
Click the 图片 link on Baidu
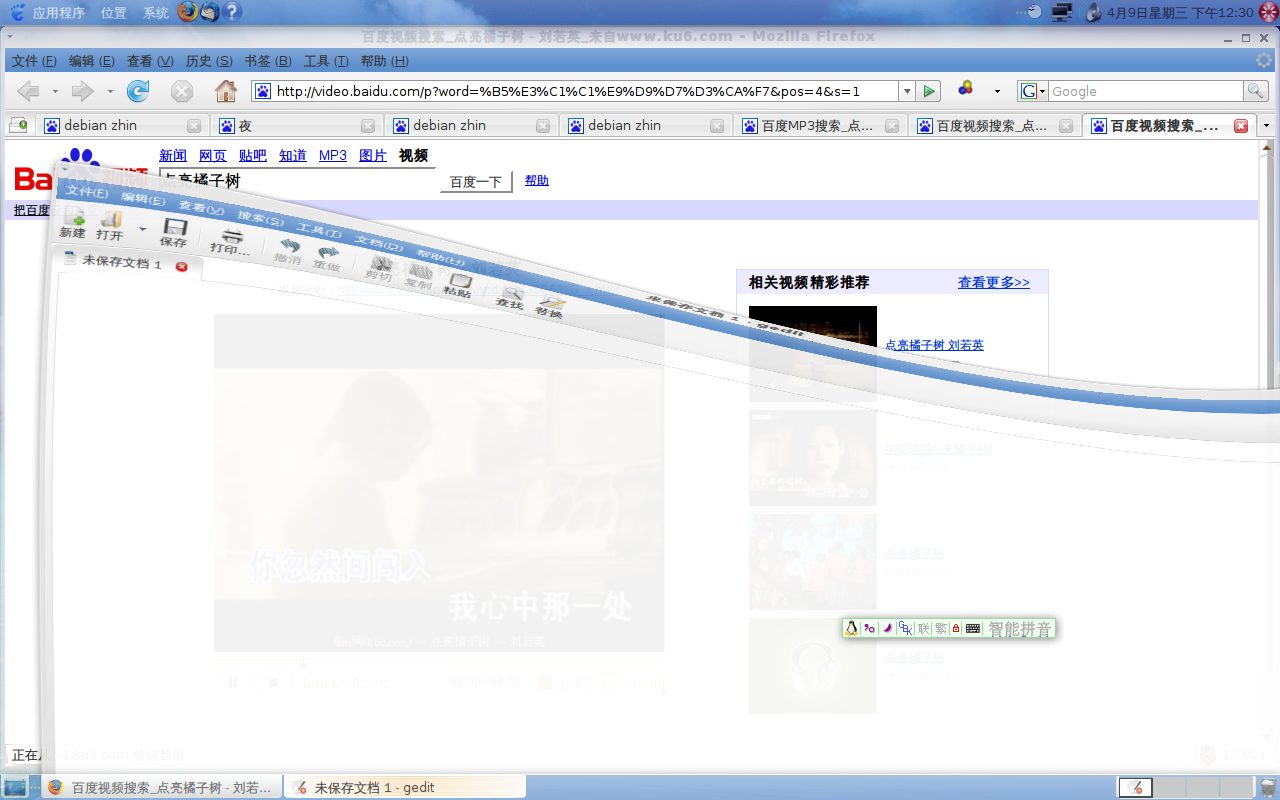[x=373, y=155]
